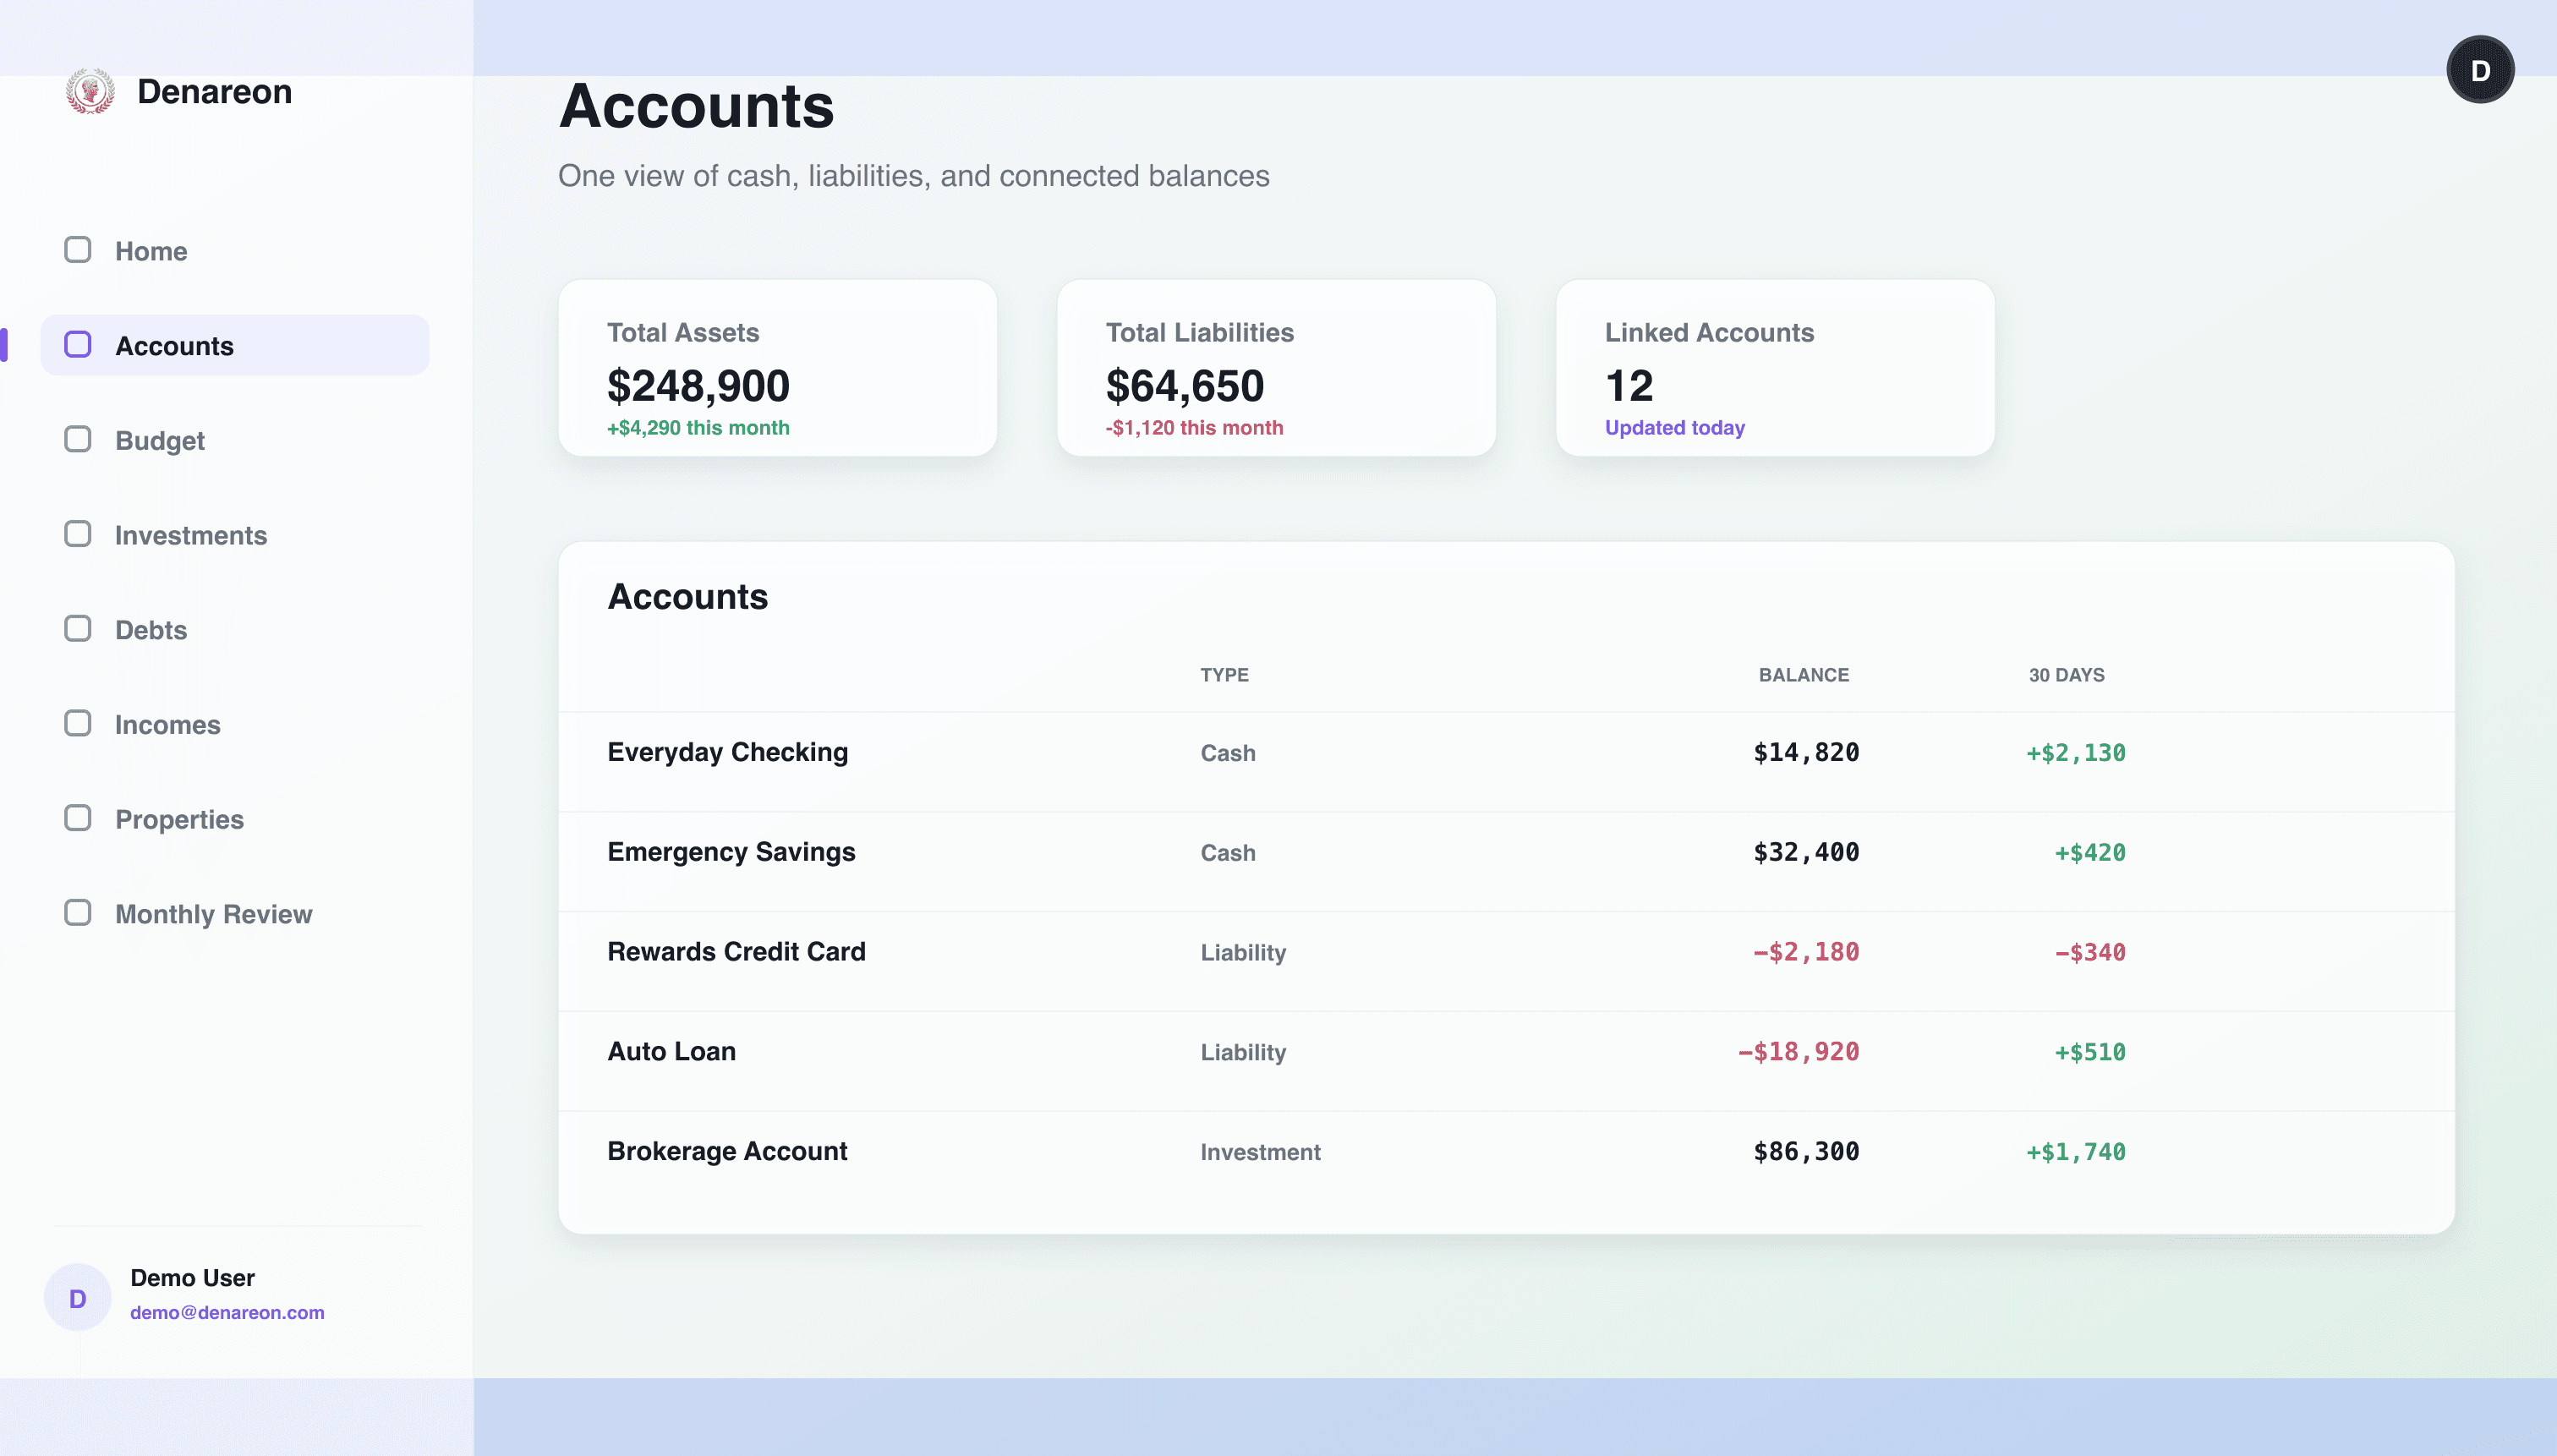Click the demo@denareon.com email link

pyautogui.click(x=227, y=1312)
